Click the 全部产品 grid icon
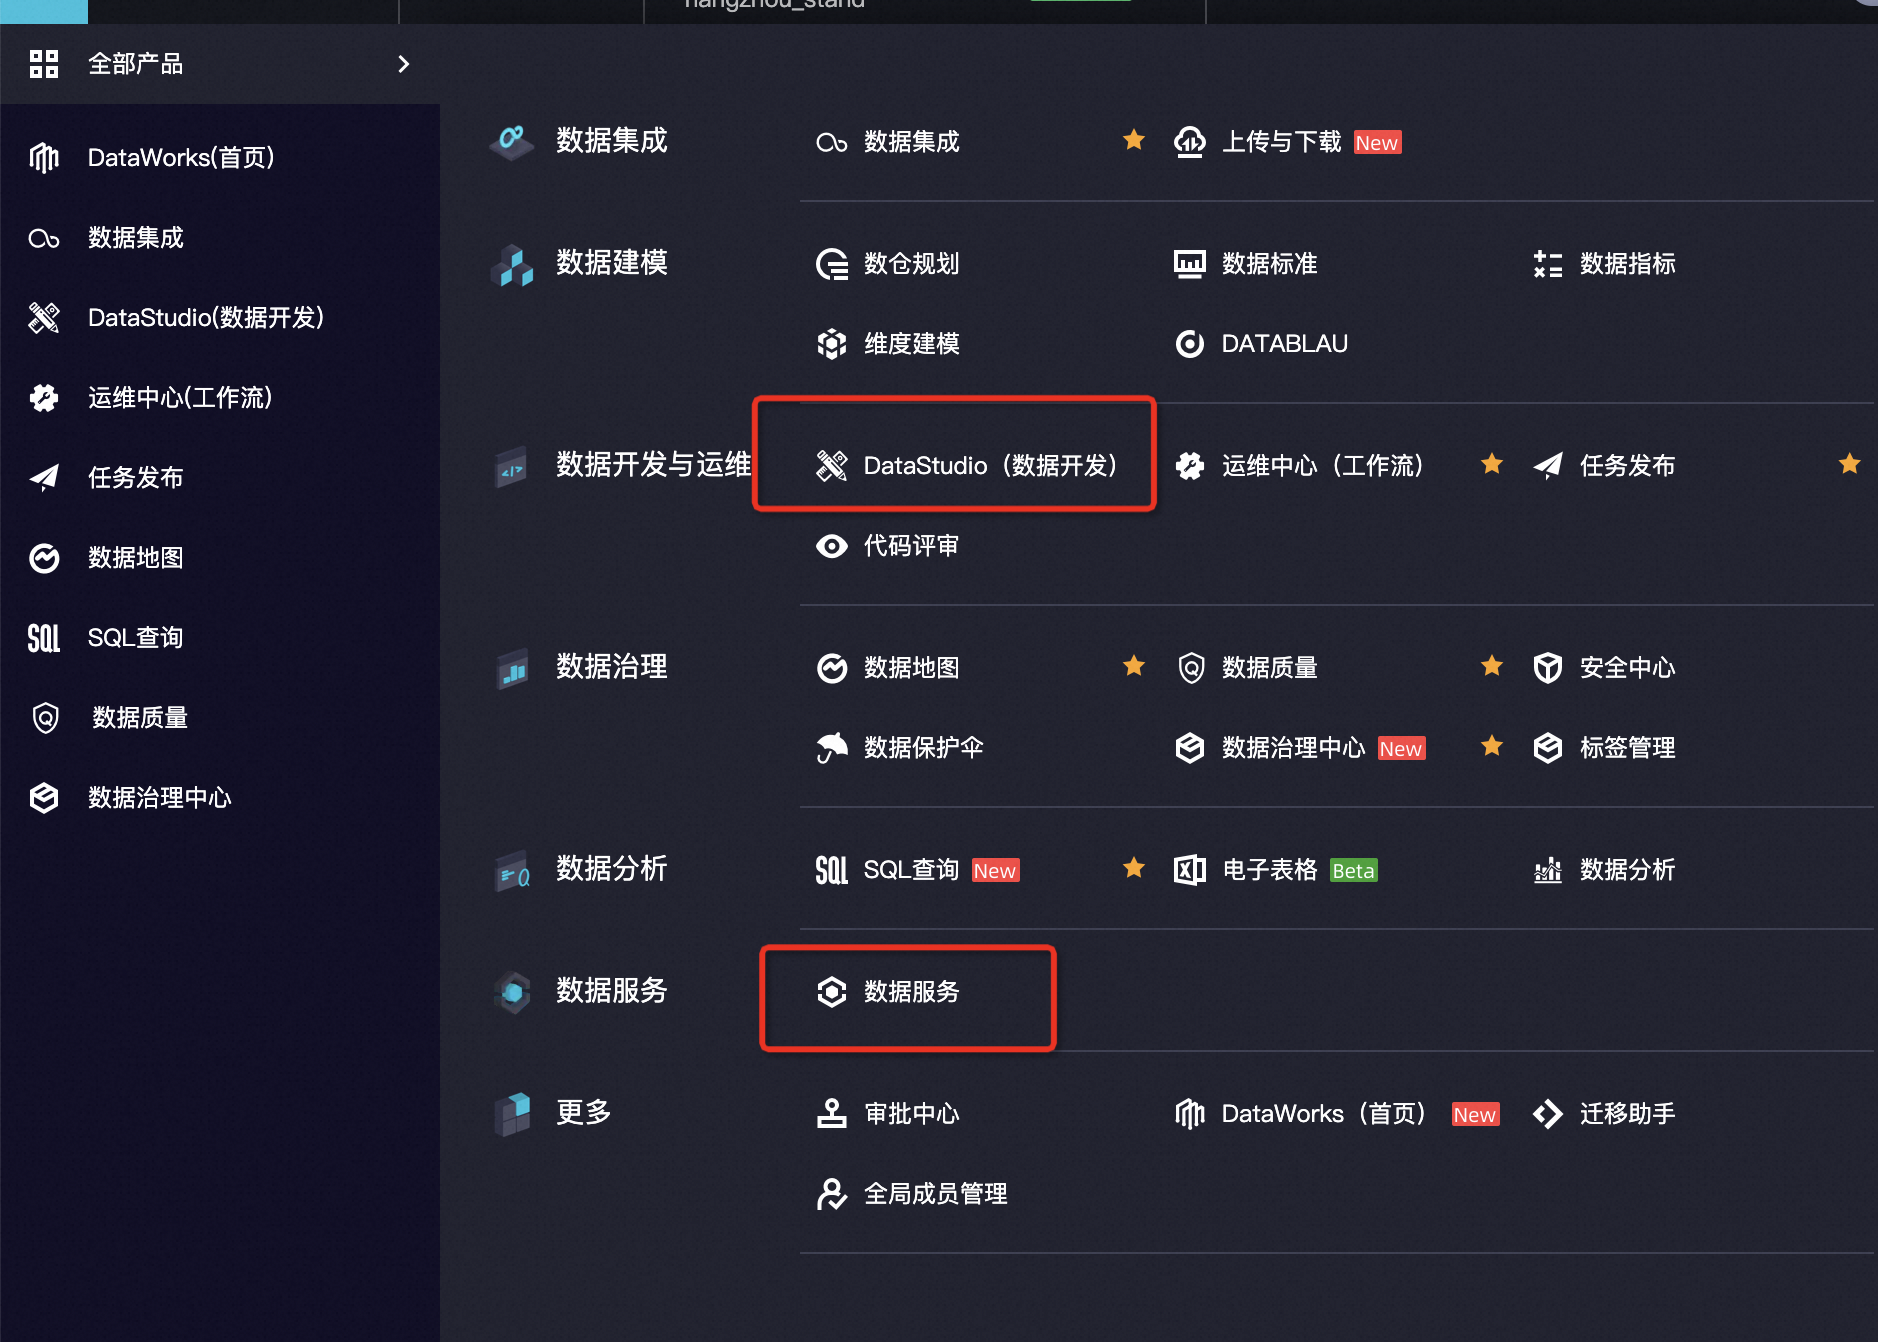Viewport: 1878px width, 1342px height. pos(44,64)
